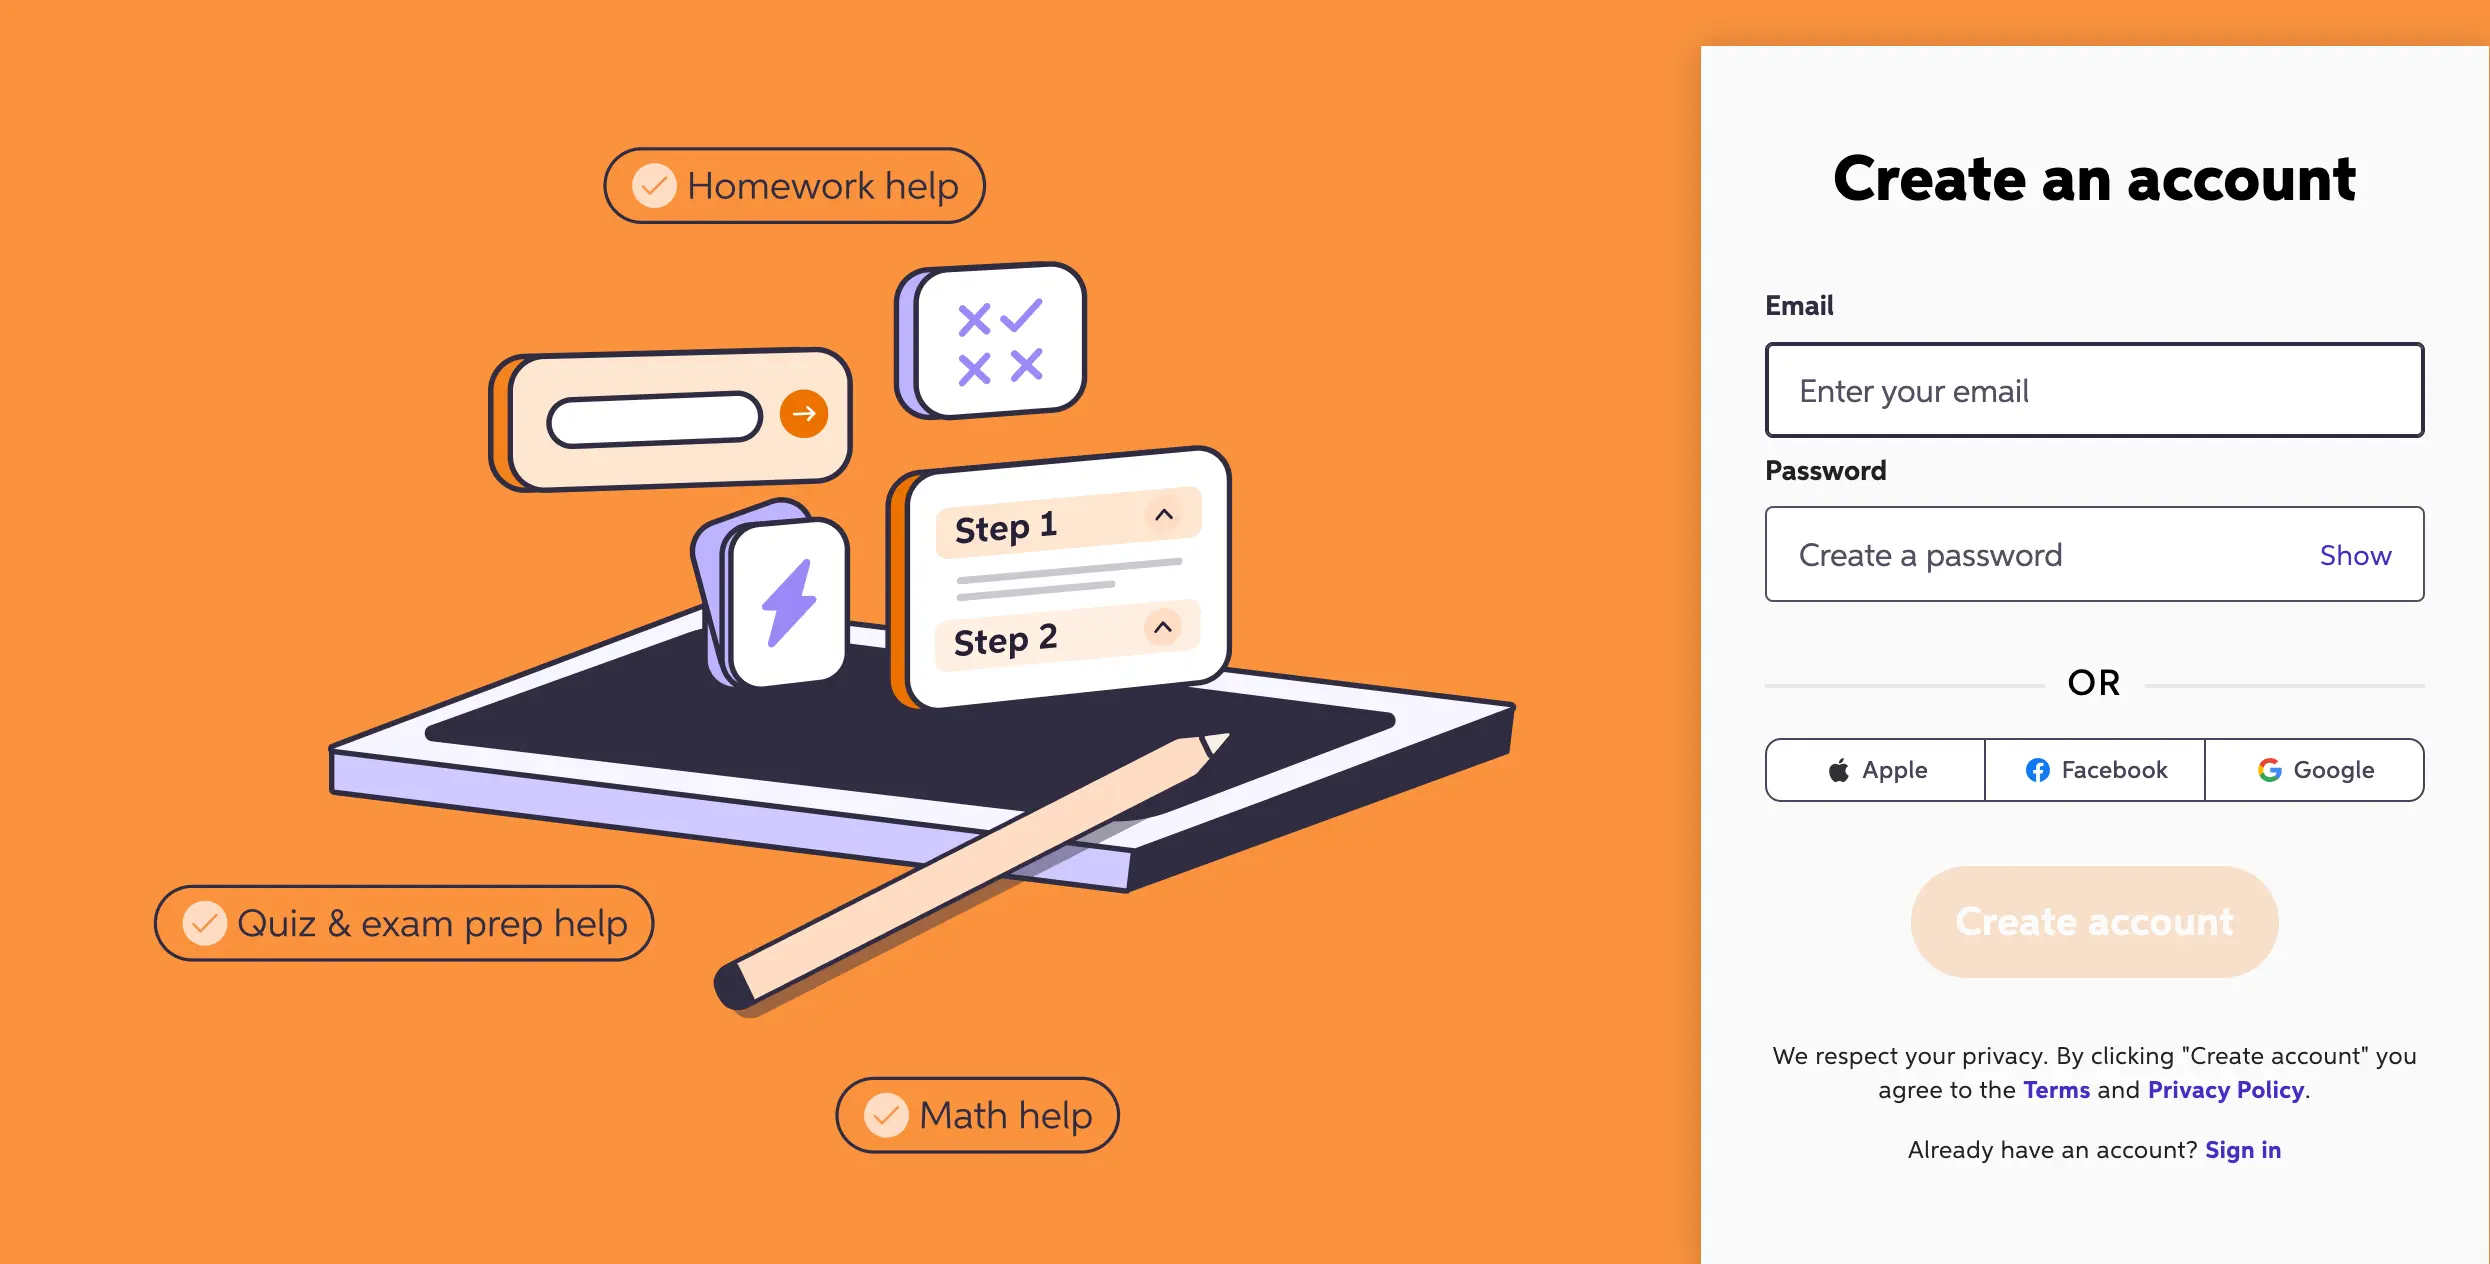Click the Create account button
This screenshot has height=1264, width=2490.
2094,921
